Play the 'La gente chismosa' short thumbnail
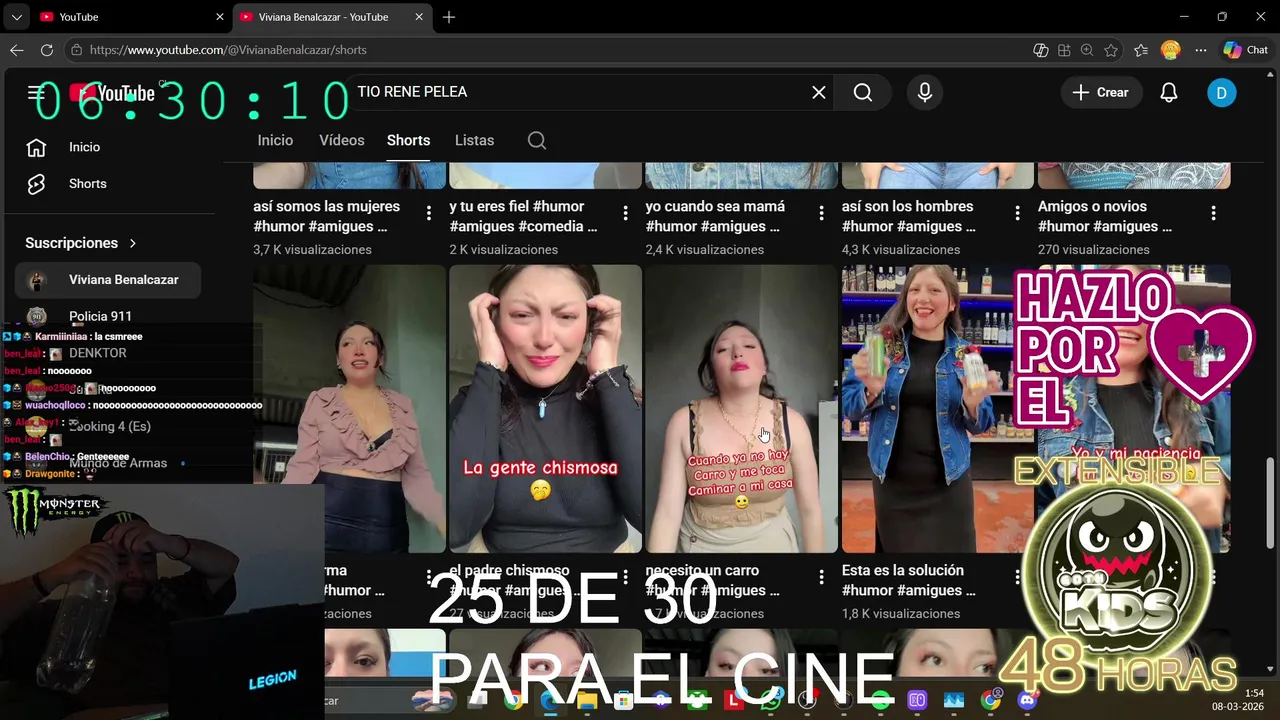Viewport: 1280px width, 720px height. click(545, 408)
